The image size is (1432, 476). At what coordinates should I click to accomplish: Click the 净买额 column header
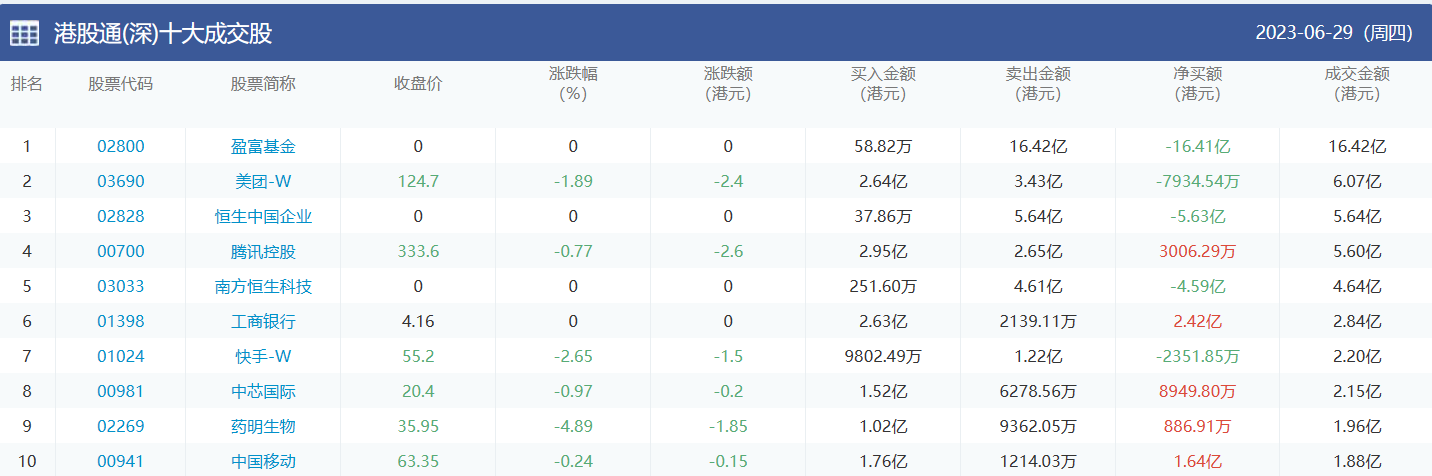(1198, 84)
